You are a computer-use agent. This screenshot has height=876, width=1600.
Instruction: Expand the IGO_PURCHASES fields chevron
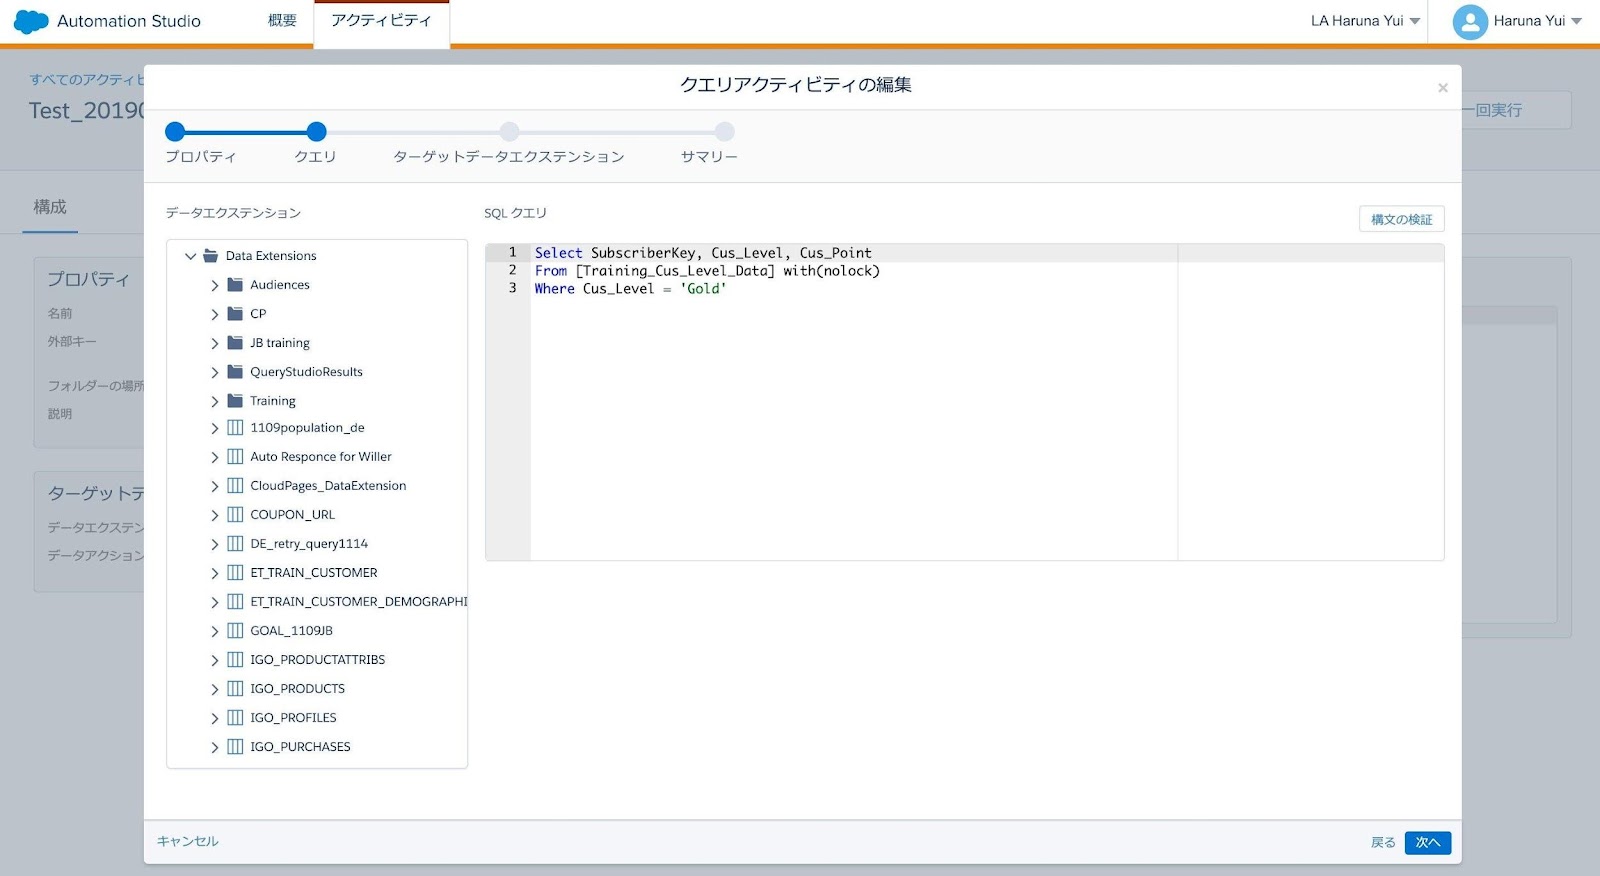tap(214, 748)
